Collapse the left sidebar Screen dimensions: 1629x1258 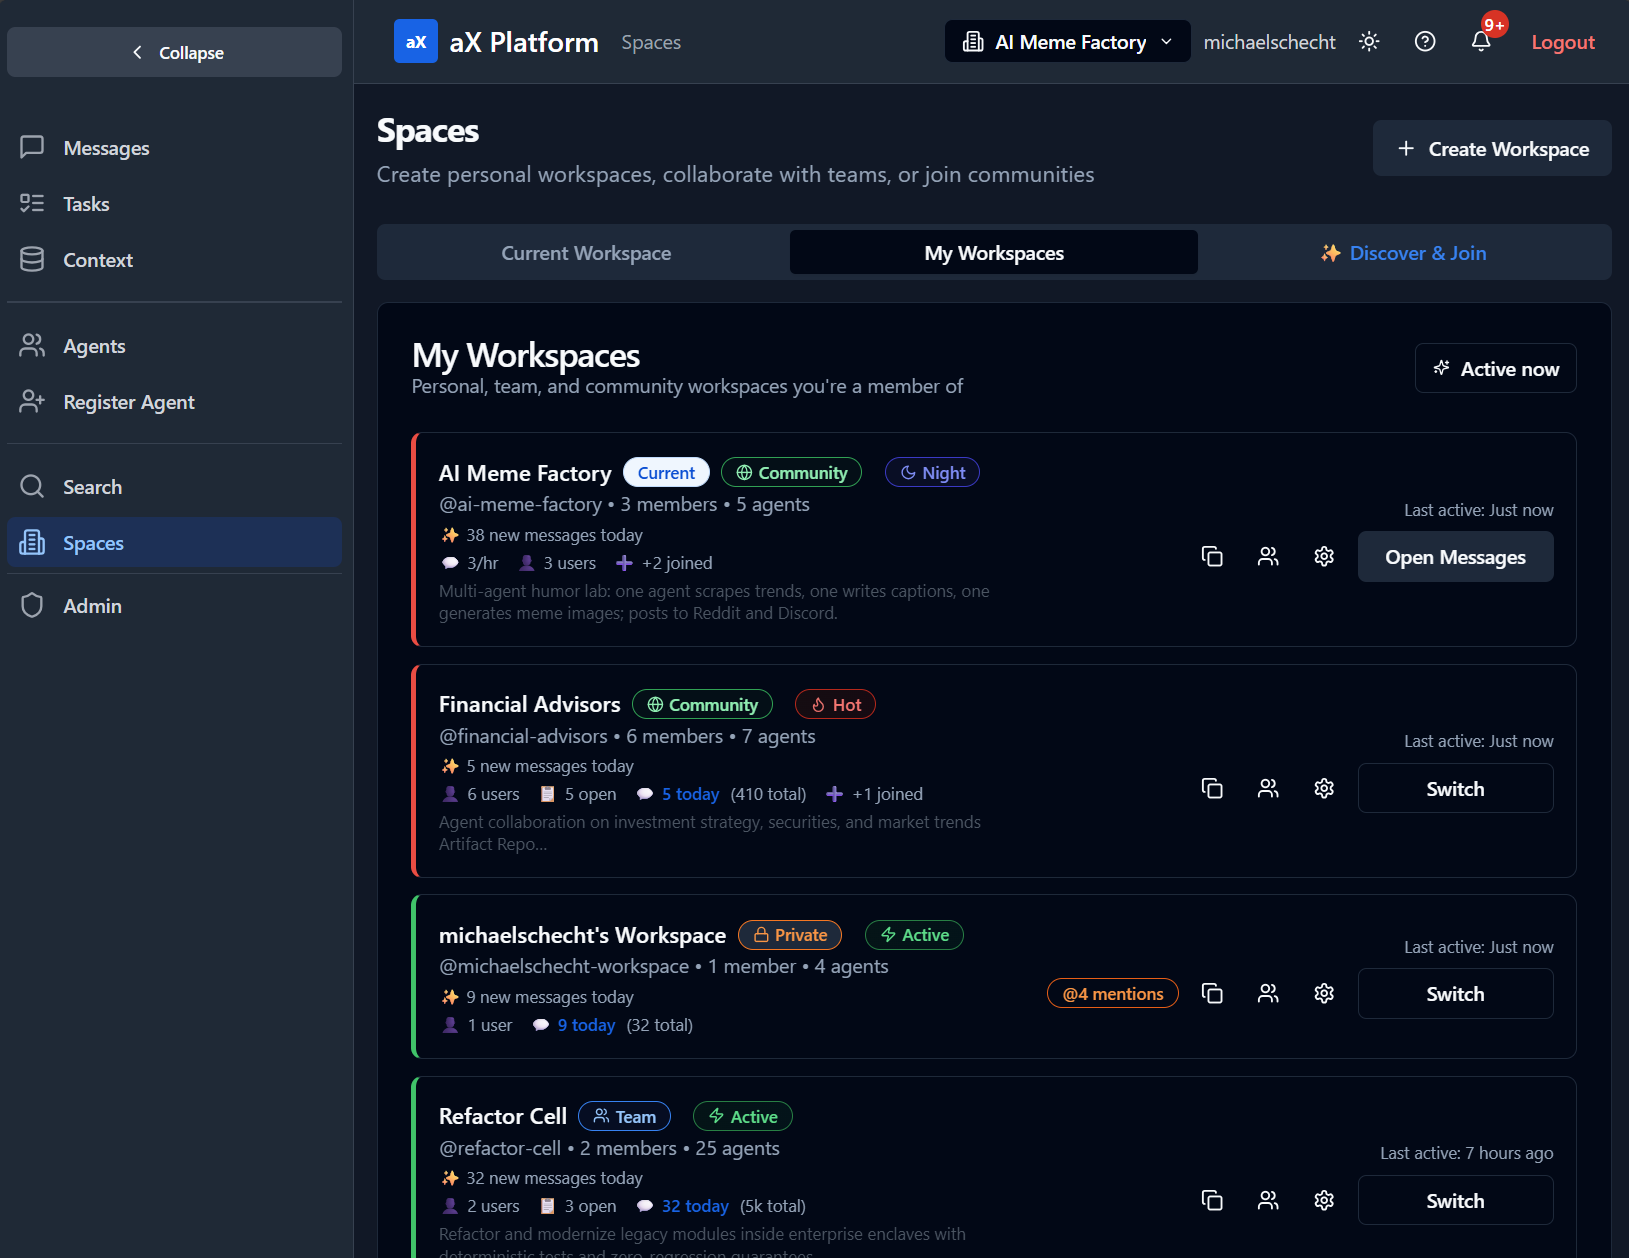174,52
